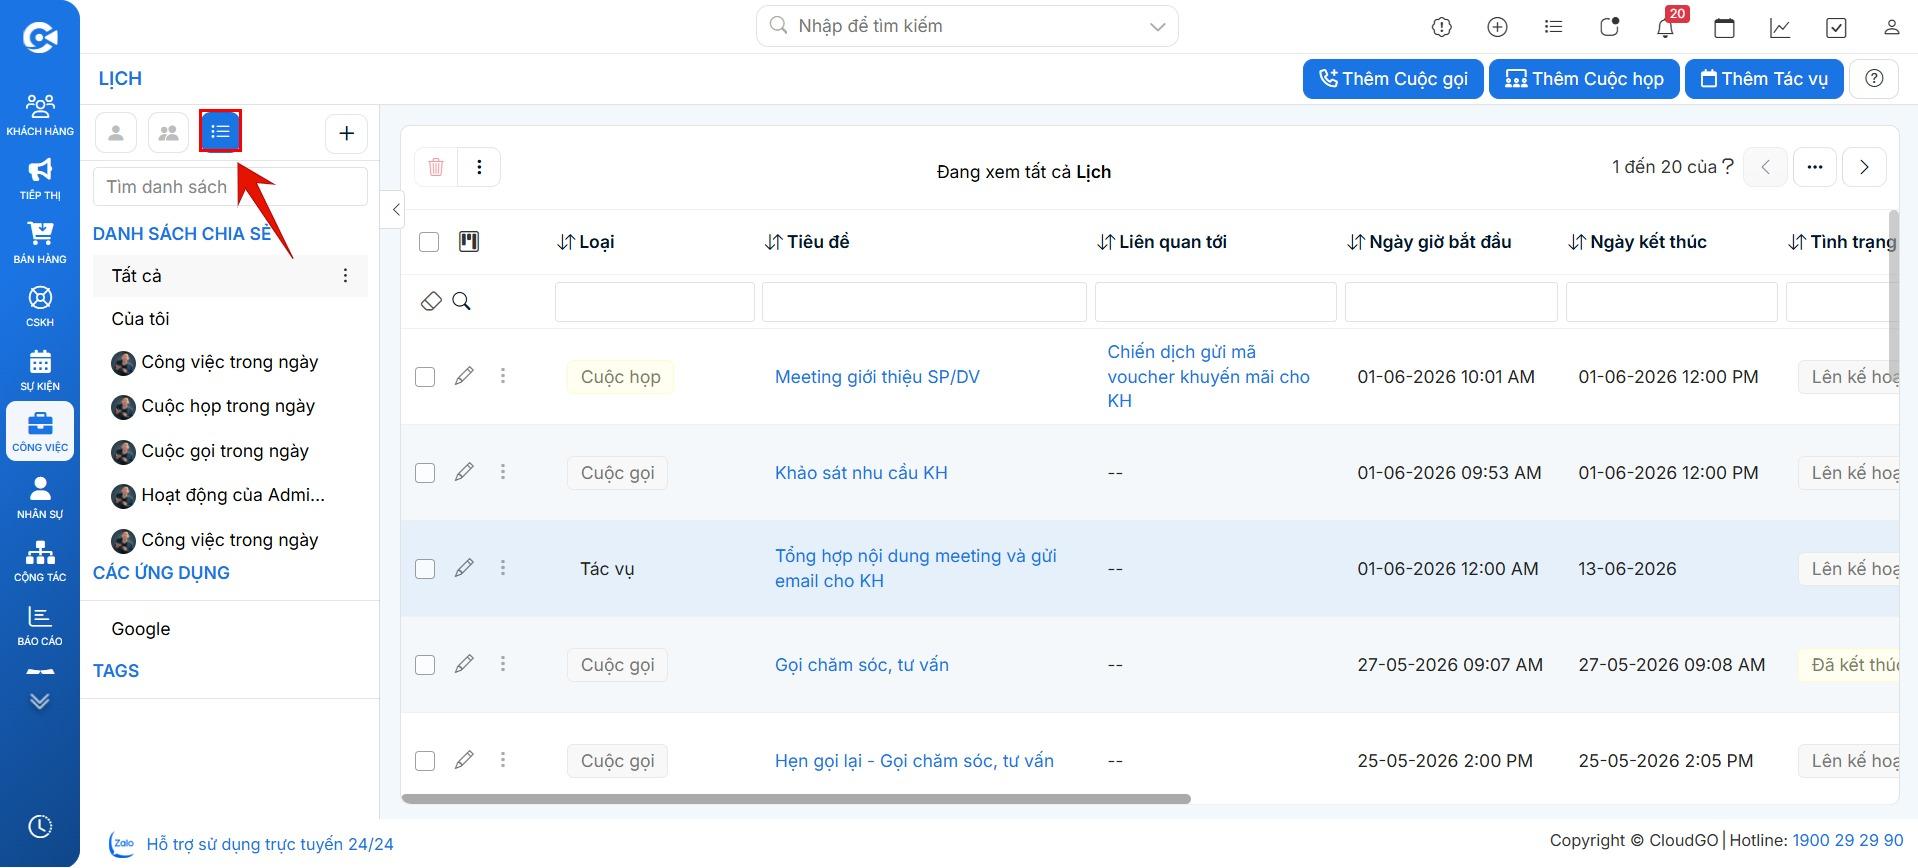The image size is (1918, 868).
Task: Edit the Meeting giới thiệu SP/DV row
Action: pyautogui.click(x=464, y=376)
